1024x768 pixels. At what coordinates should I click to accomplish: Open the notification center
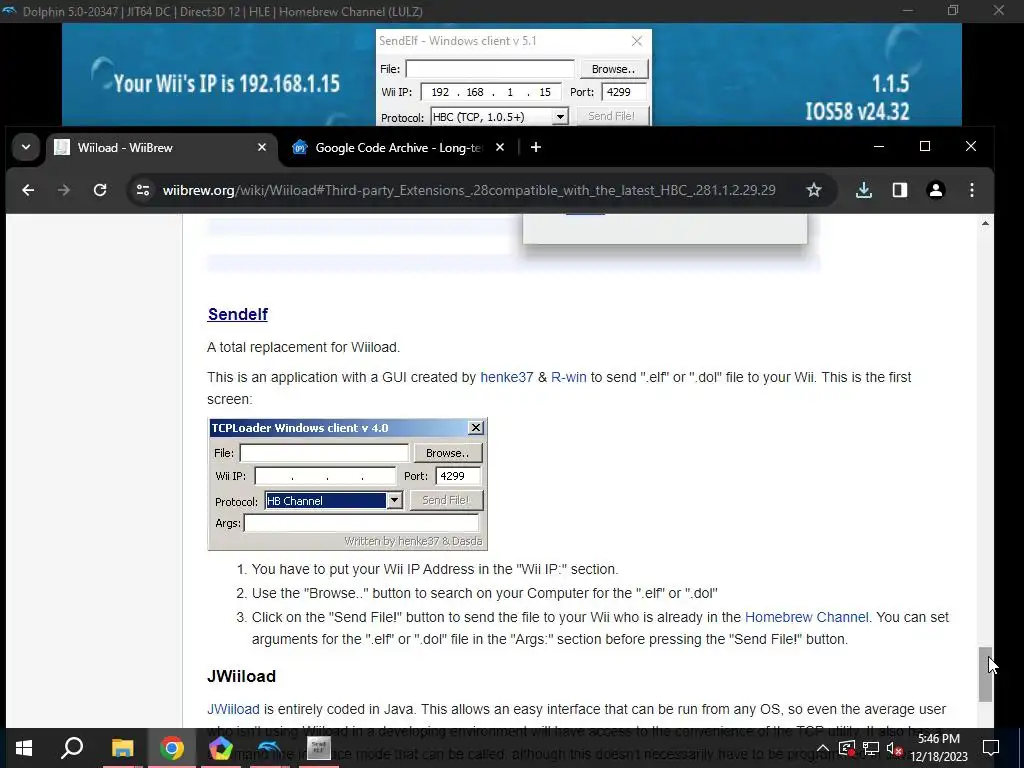[x=991, y=748]
